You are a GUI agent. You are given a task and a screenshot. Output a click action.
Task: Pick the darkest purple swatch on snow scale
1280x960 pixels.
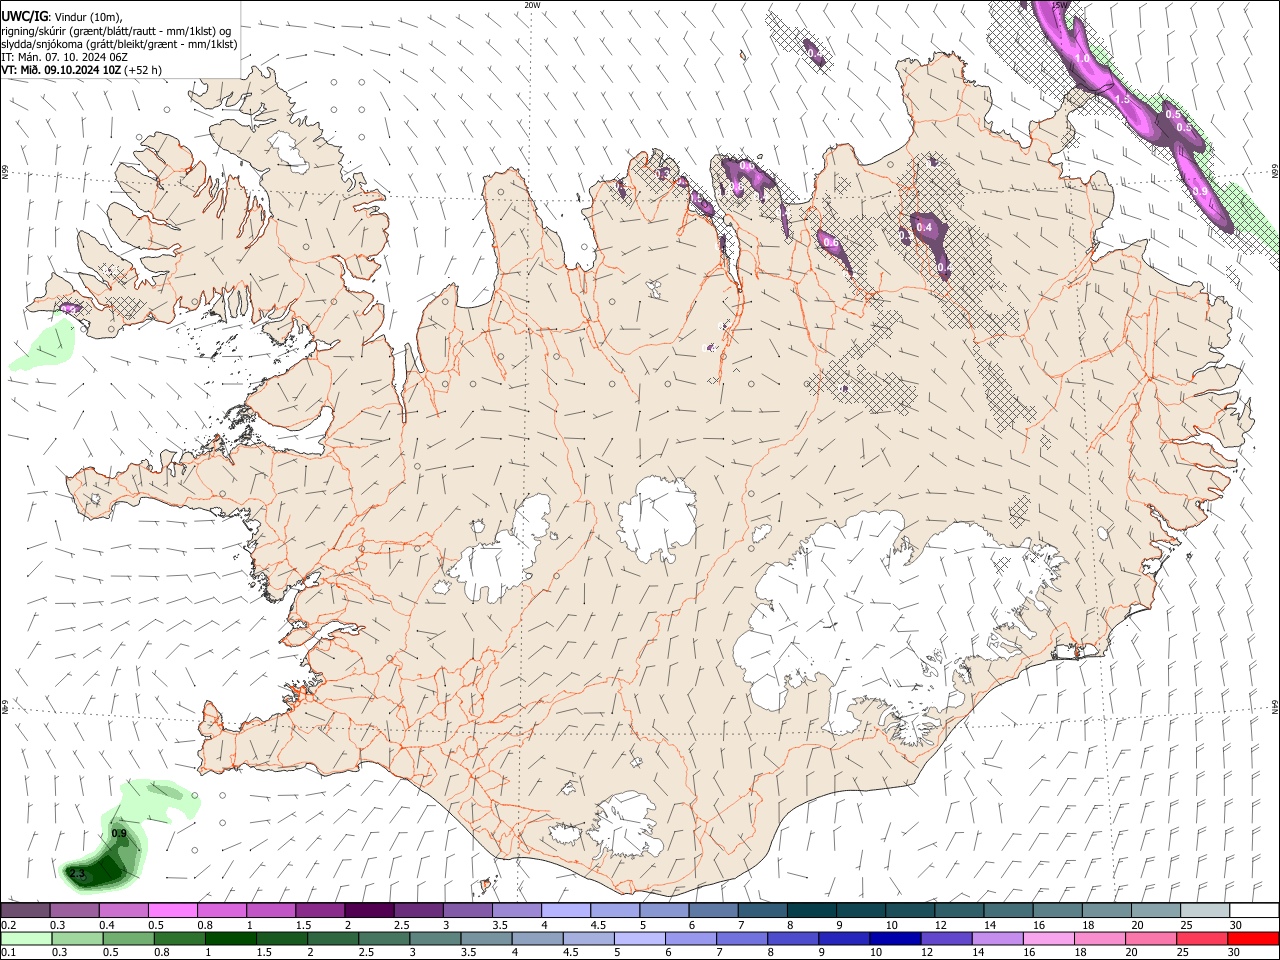[x=368, y=911]
